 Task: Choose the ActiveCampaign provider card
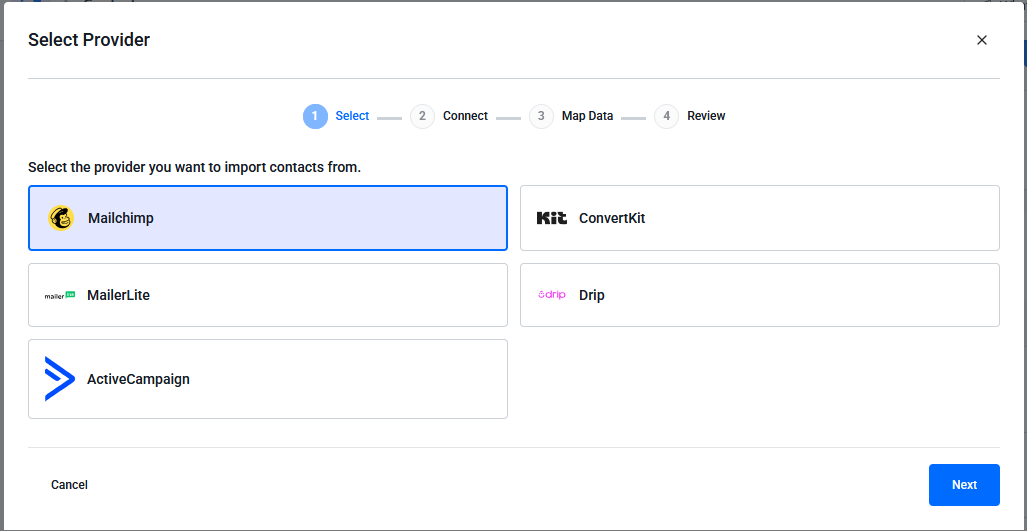click(268, 378)
